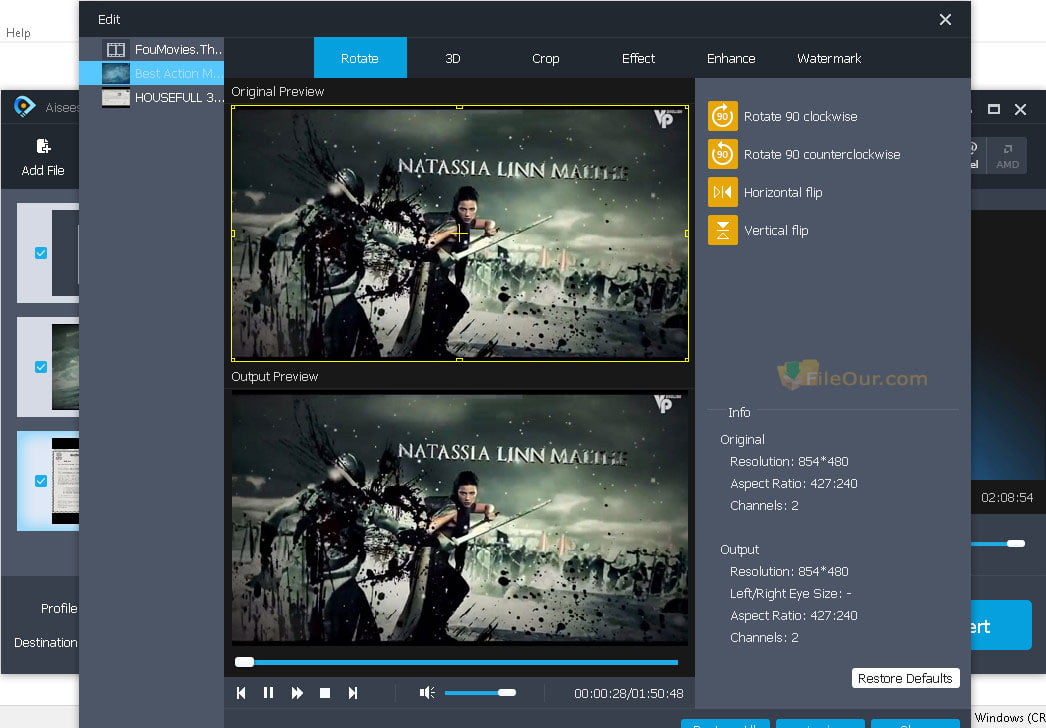Click the playback progress bar
The height and width of the screenshot is (728, 1046).
click(457, 663)
